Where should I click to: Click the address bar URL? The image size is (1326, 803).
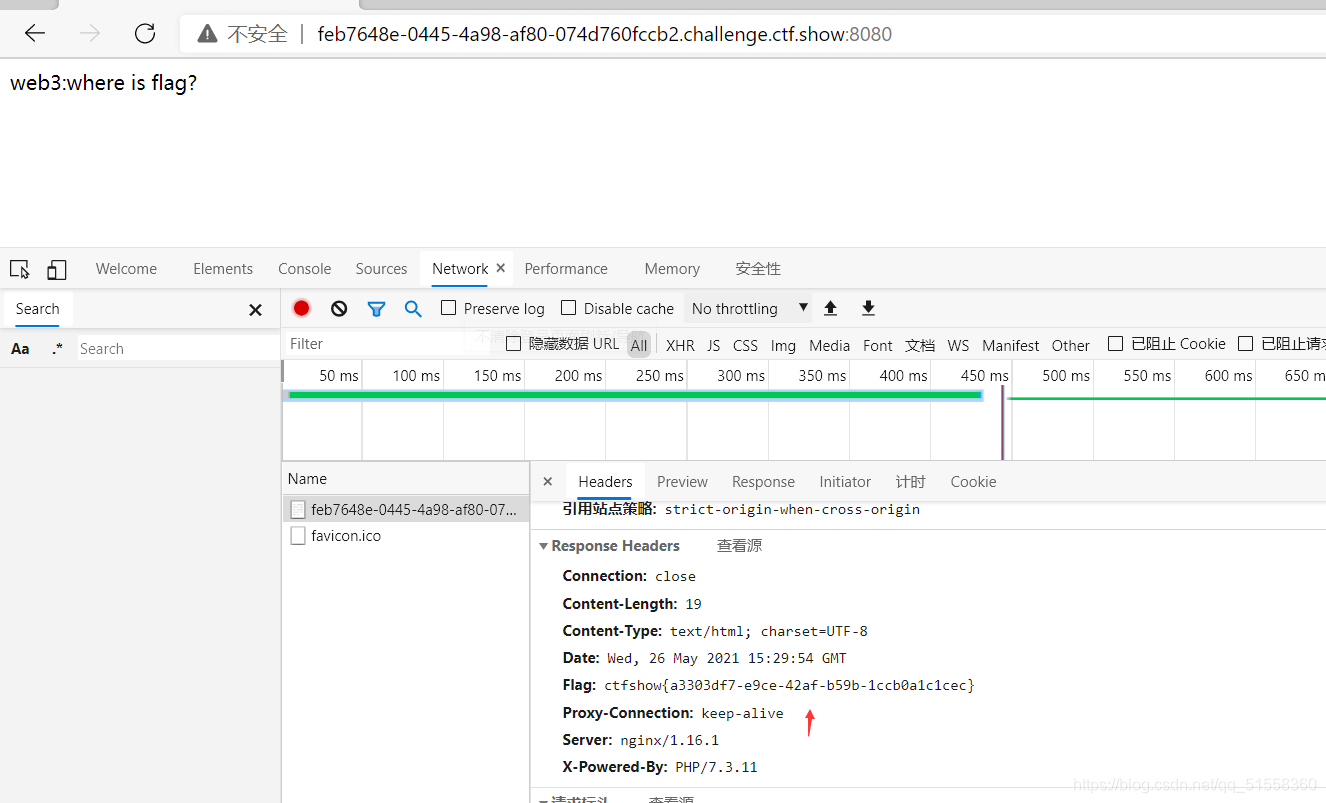pyautogui.click(x=604, y=34)
